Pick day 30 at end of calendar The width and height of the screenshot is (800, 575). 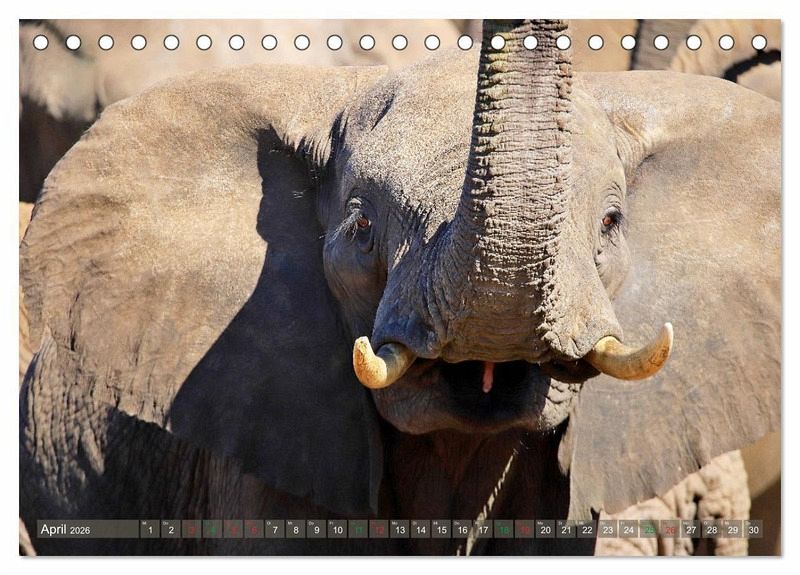(x=753, y=529)
